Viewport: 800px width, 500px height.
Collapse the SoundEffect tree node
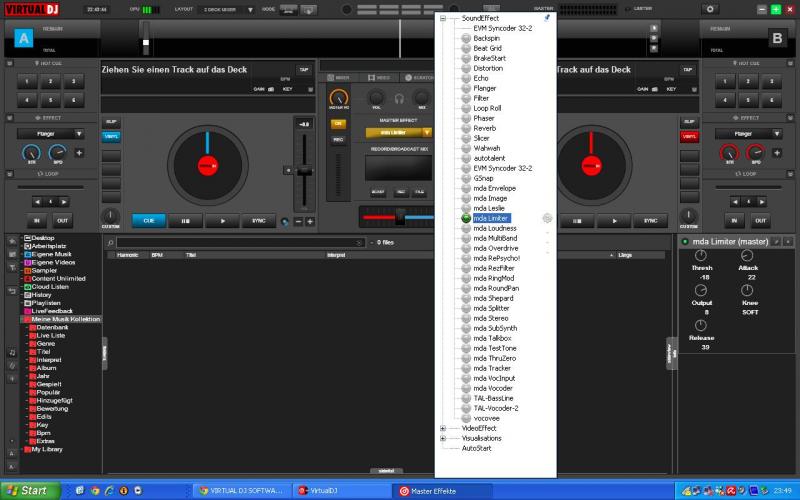click(443, 18)
